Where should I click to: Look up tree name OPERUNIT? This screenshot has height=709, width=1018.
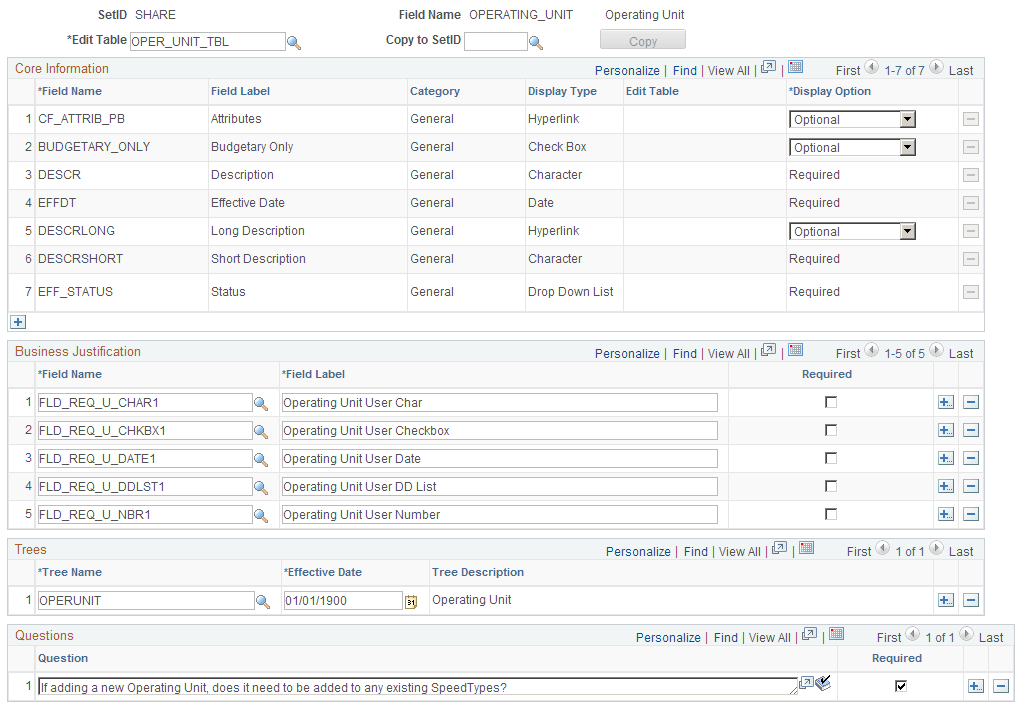click(x=263, y=602)
